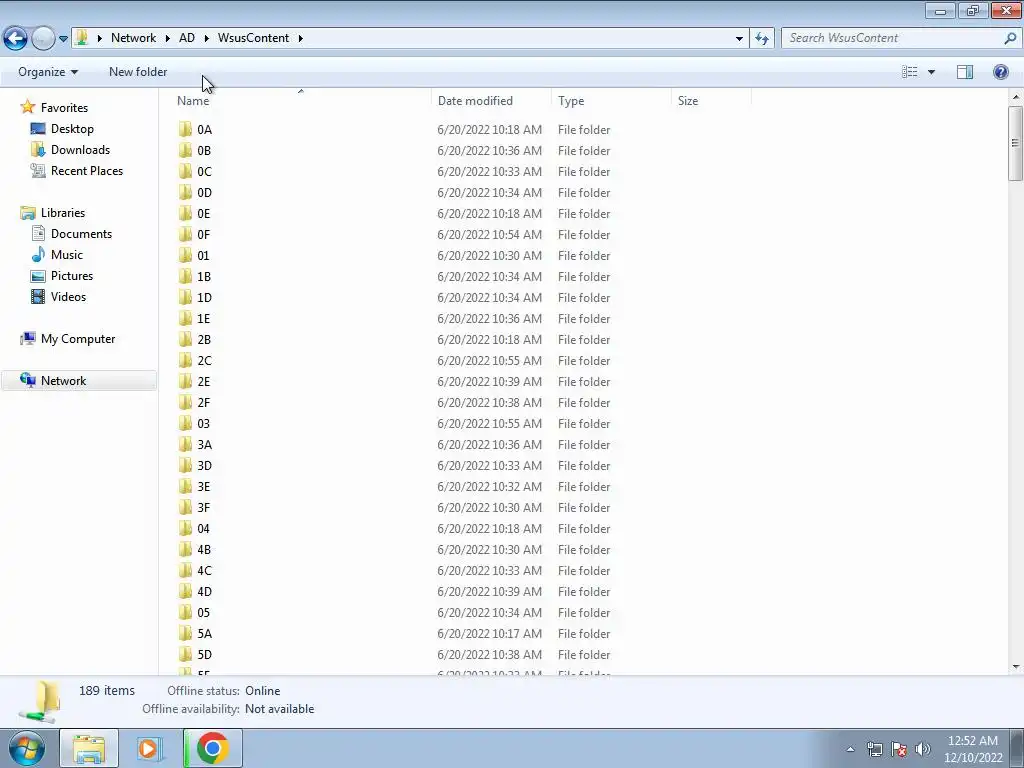Open Videos library

tap(68, 296)
